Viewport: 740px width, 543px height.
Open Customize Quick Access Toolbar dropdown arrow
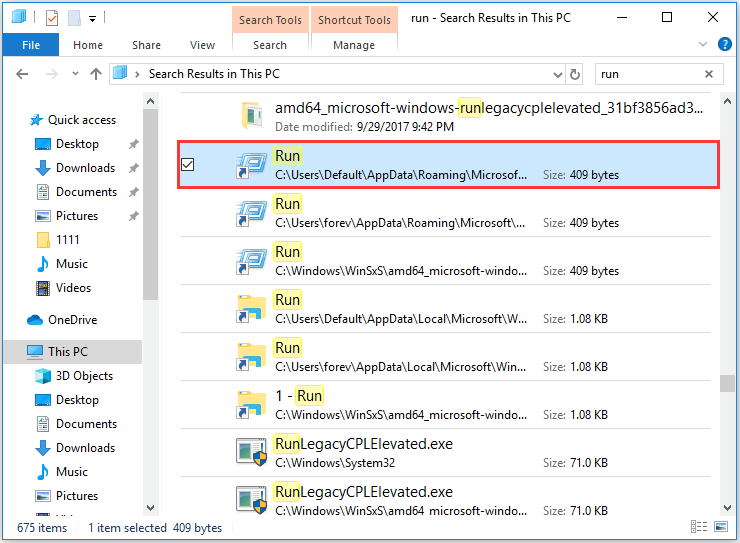pyautogui.click(x=92, y=19)
